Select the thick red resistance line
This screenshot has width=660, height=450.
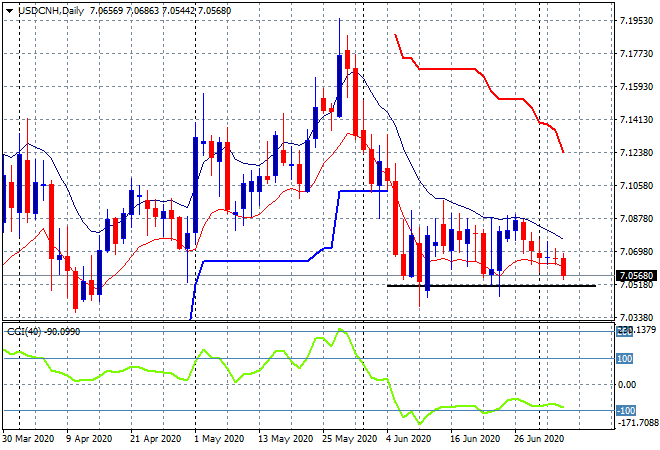450,69
